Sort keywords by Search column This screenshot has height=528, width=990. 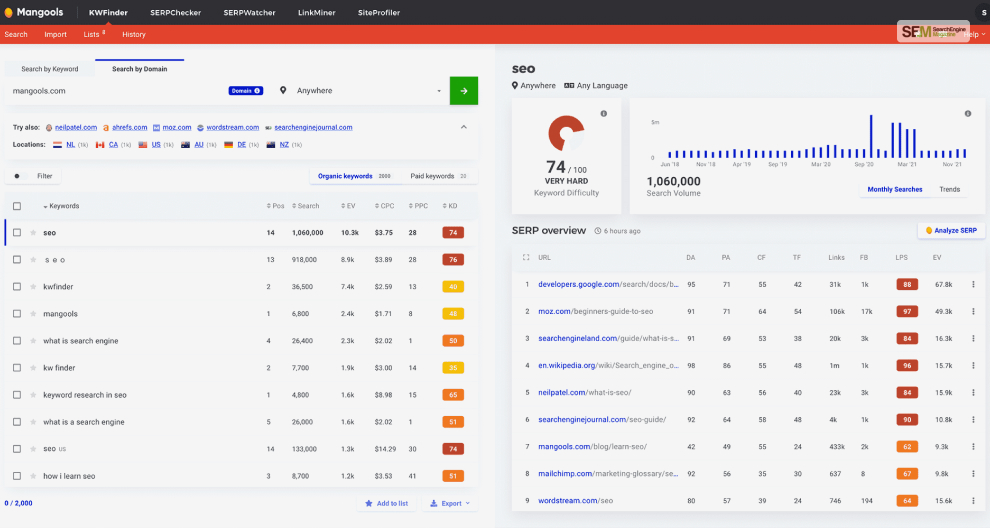point(306,206)
